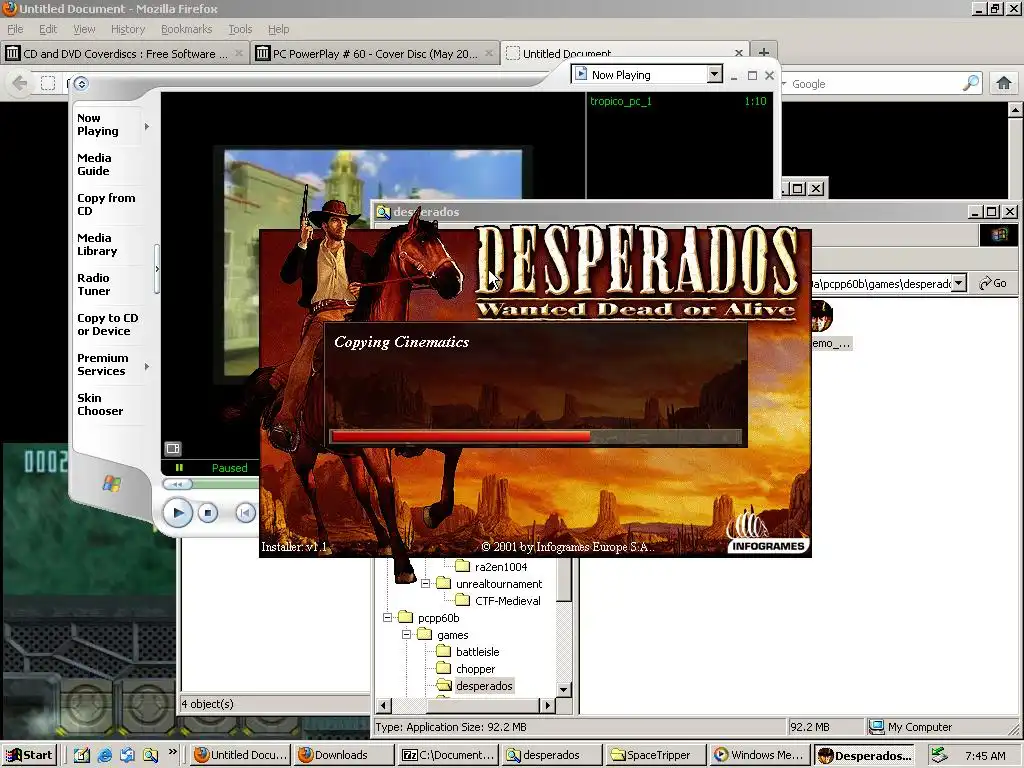Switch to SpaceTripper taskbar button
Image resolution: width=1024 pixels, height=768 pixels.
click(x=656, y=755)
